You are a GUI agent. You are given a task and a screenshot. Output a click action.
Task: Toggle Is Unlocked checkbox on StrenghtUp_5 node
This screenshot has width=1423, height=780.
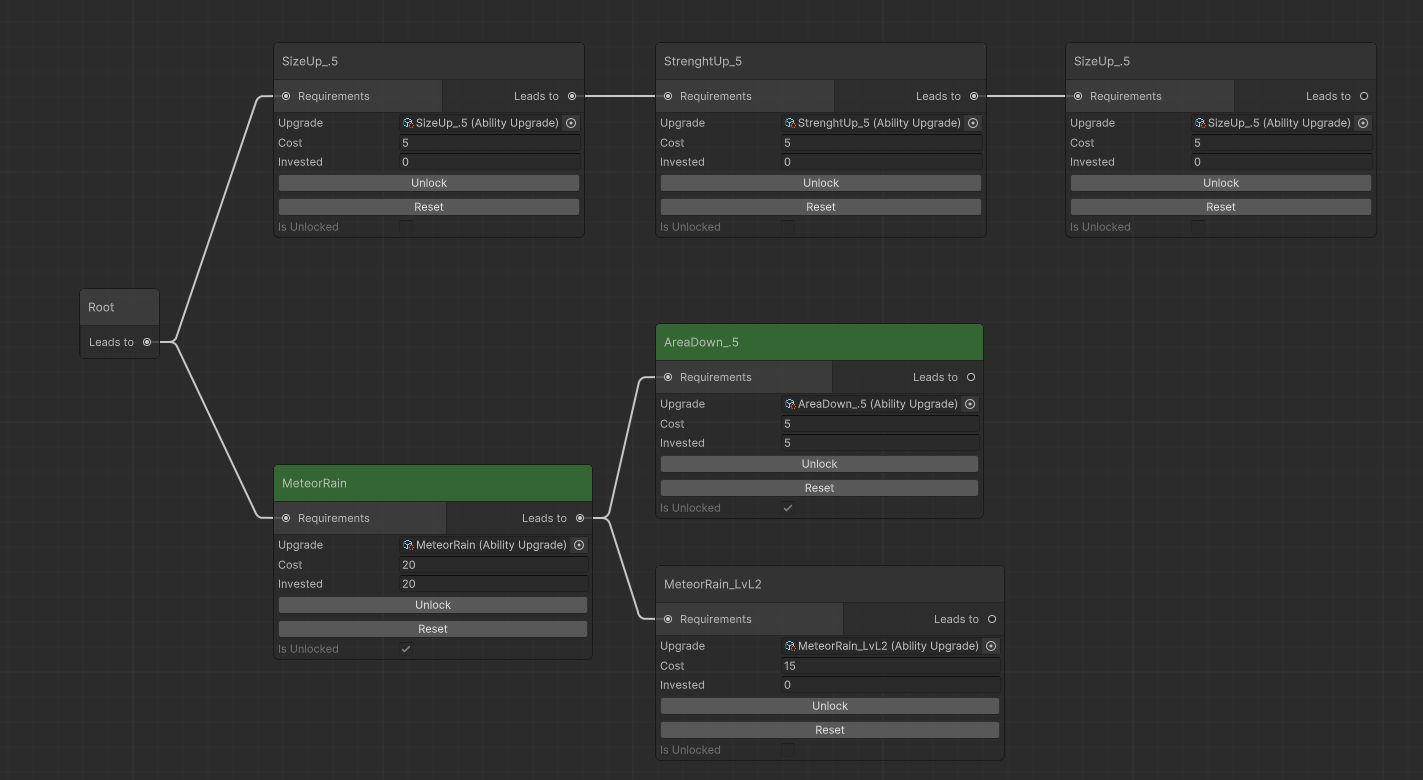click(x=788, y=227)
